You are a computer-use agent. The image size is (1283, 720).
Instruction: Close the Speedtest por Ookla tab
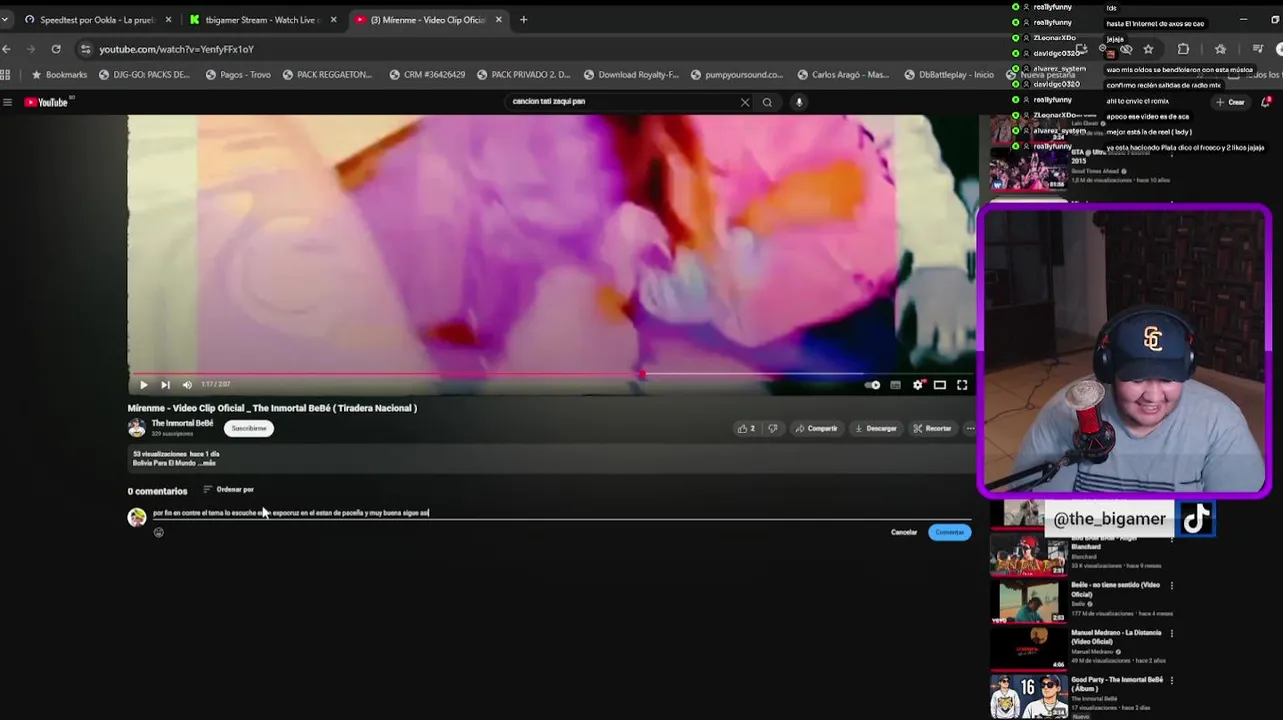click(168, 20)
